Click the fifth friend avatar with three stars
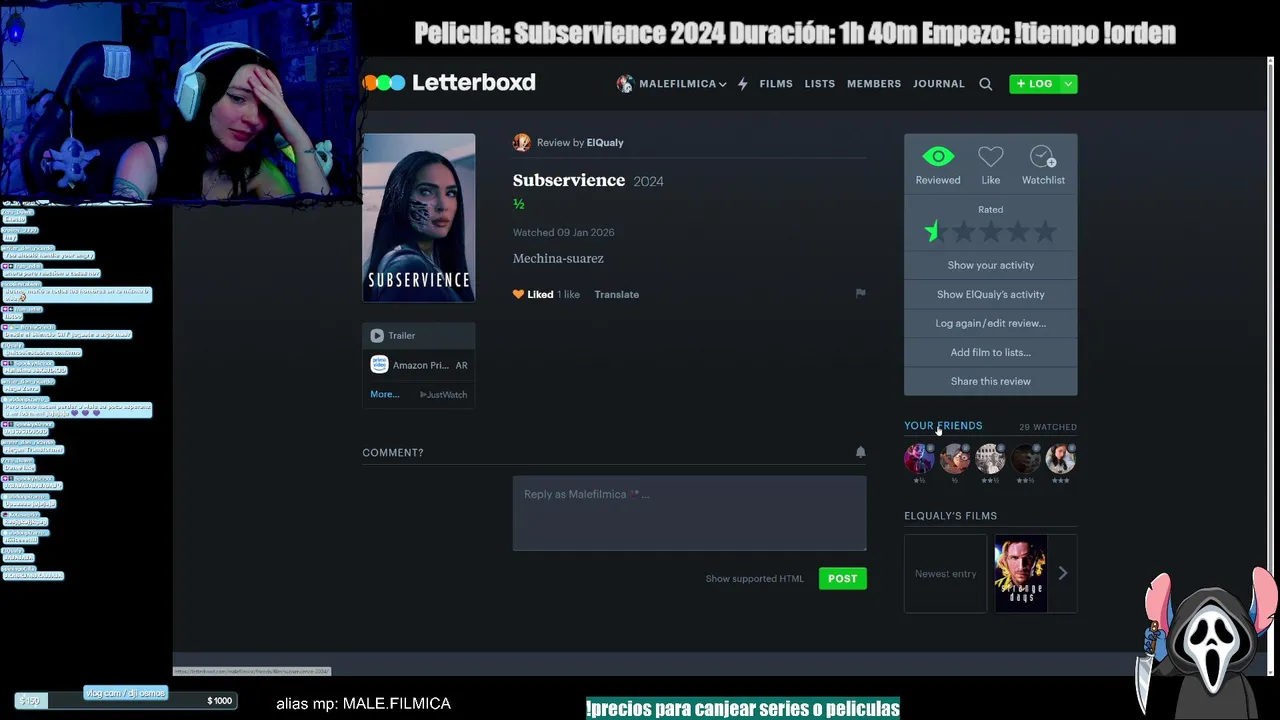1280x720 pixels. coord(1060,459)
